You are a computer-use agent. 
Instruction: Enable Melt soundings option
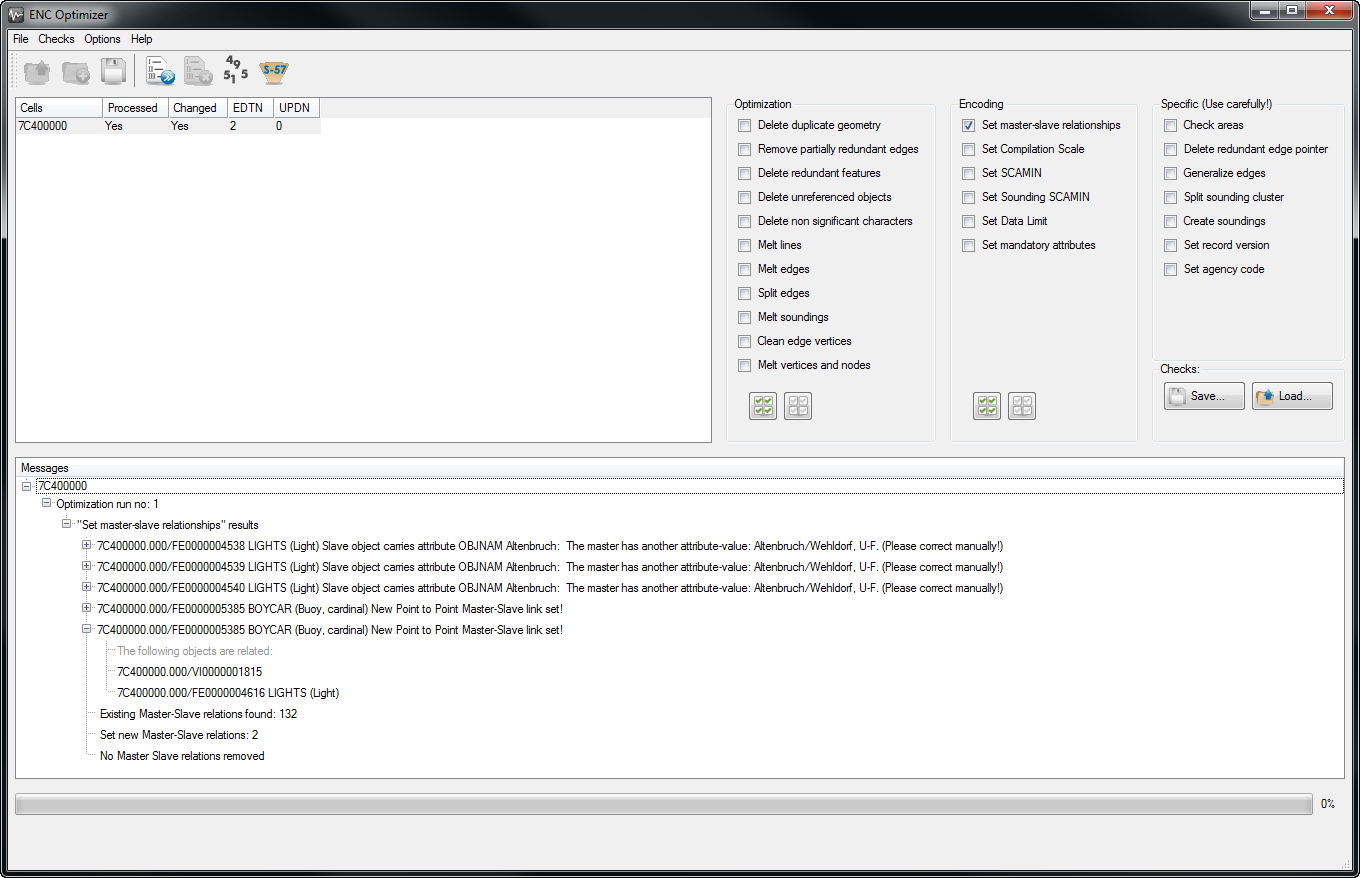(x=744, y=317)
